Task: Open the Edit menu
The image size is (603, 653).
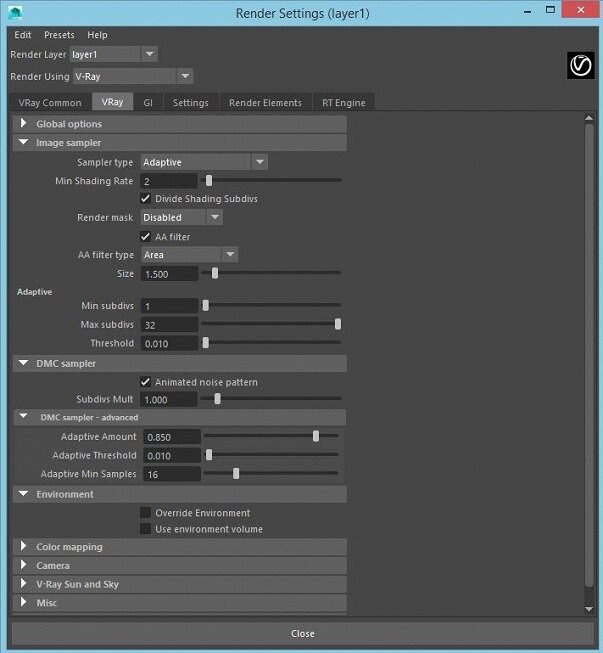Action: point(22,35)
